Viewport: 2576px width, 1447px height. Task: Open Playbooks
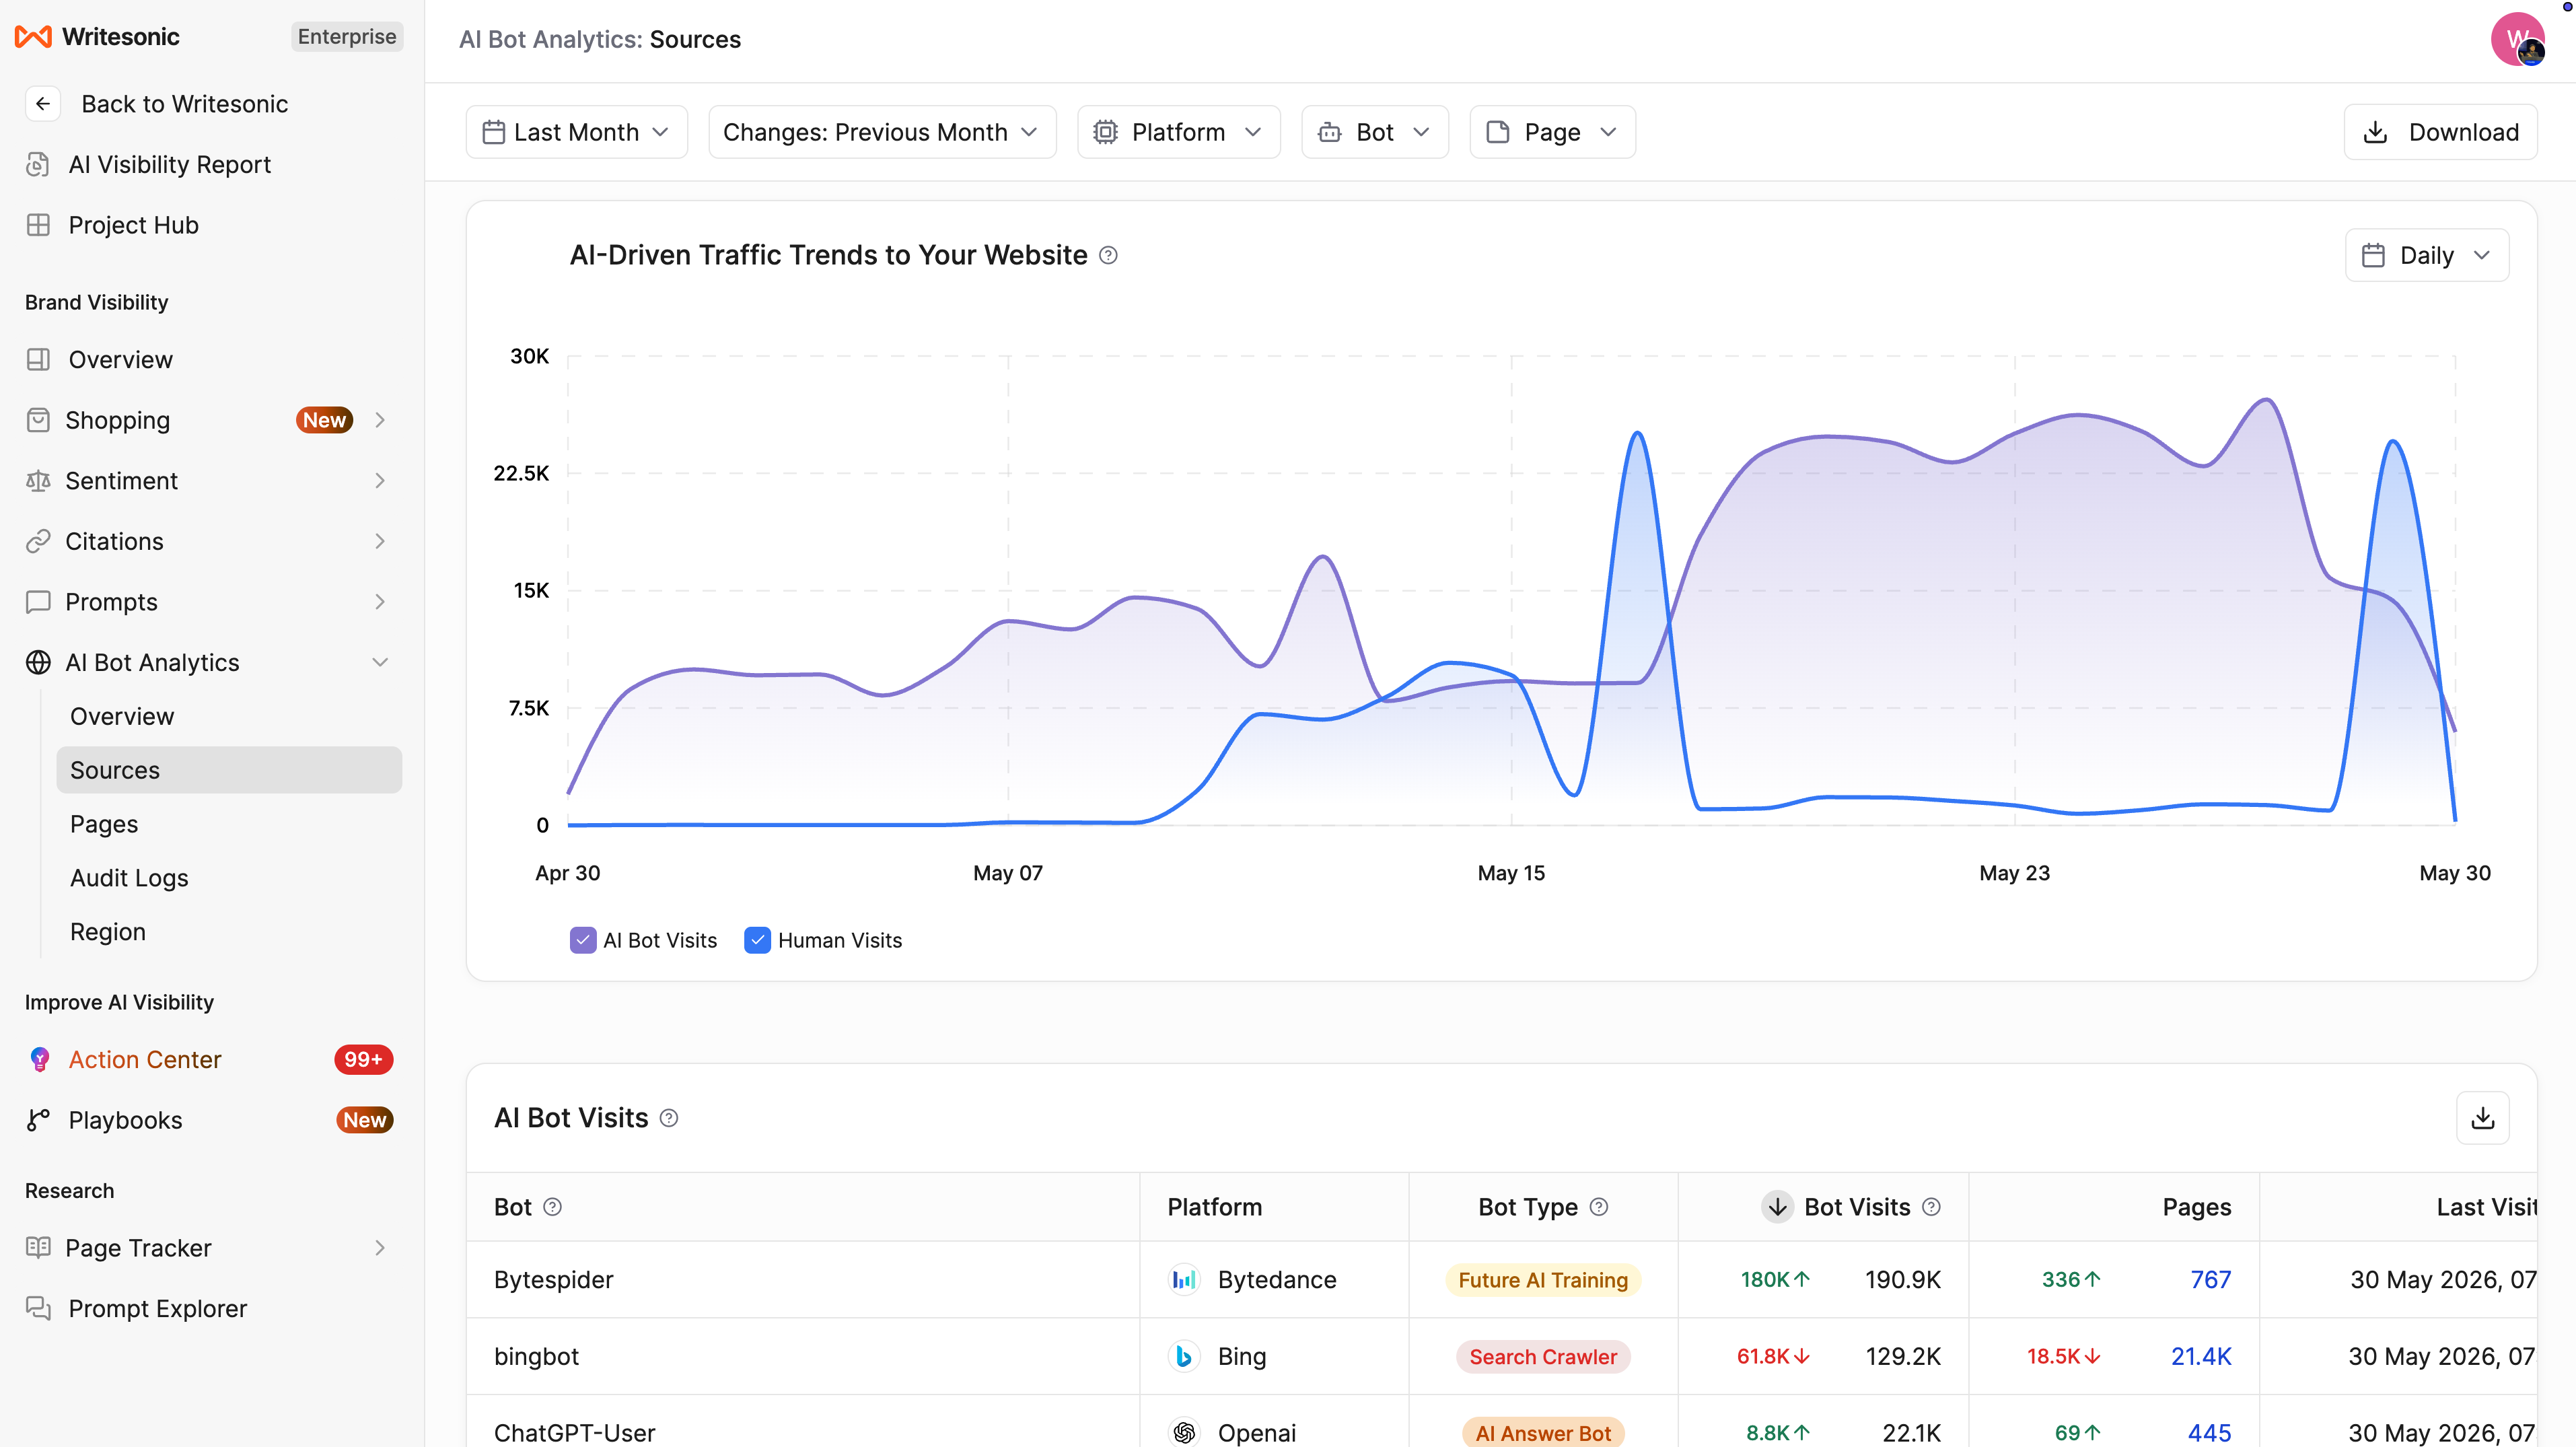(x=125, y=1120)
